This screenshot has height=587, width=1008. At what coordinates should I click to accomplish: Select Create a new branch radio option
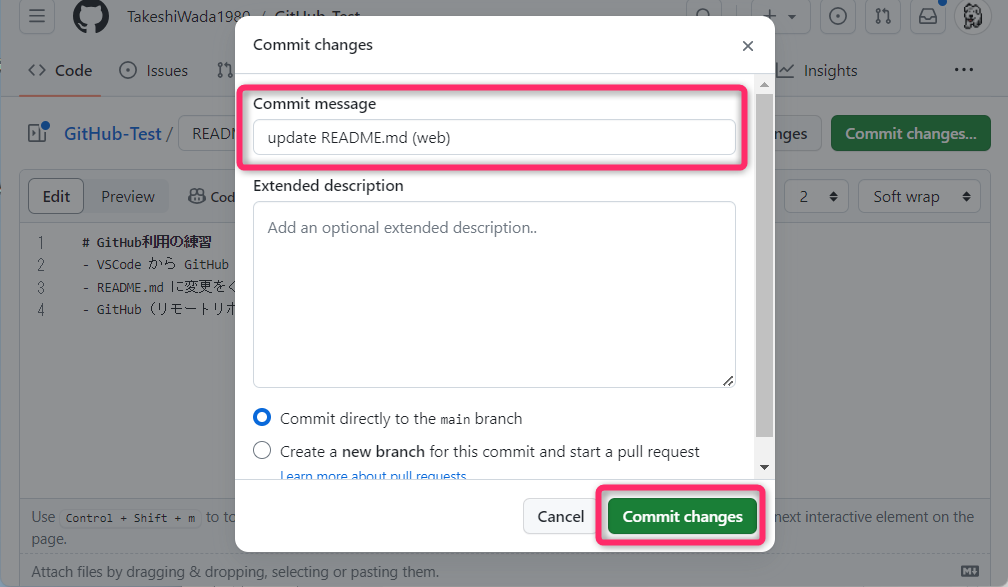(x=262, y=451)
